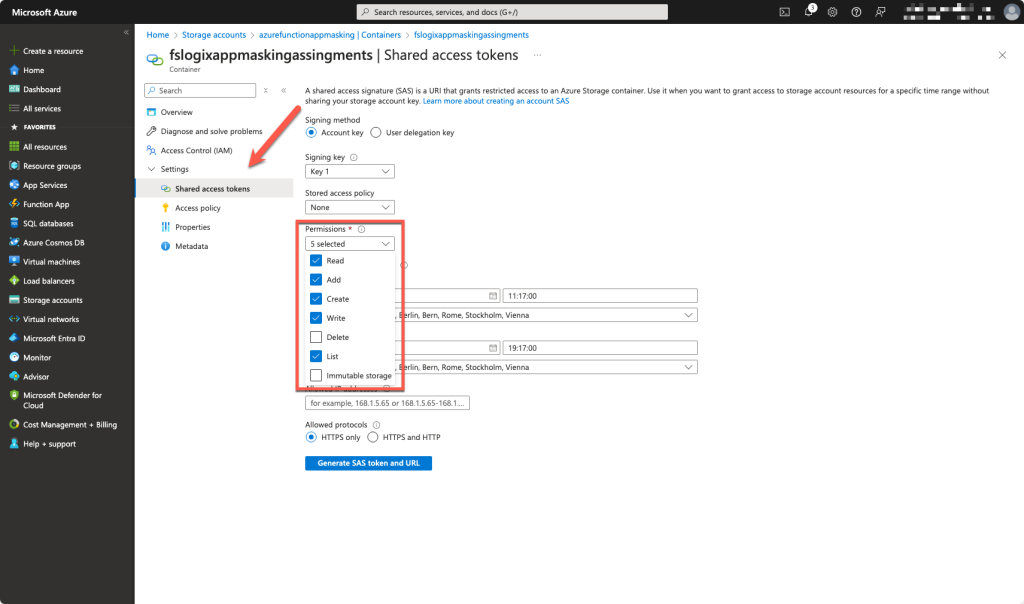
Task: Click the global search resources field
Action: [x=512, y=12]
